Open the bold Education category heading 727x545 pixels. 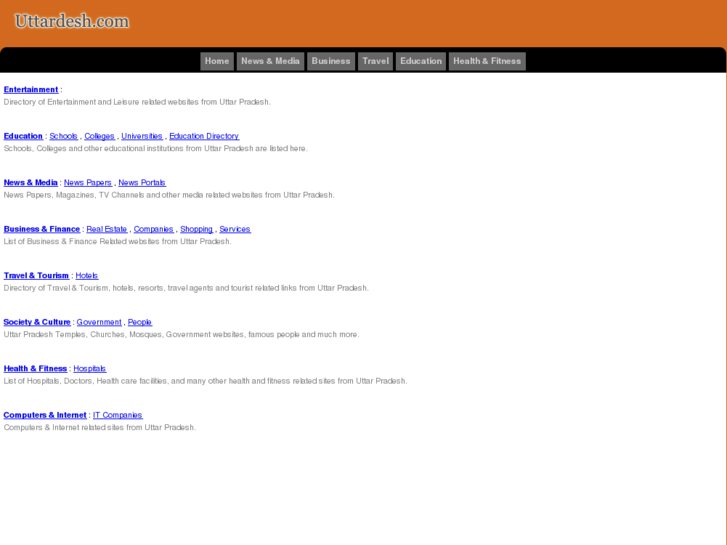pos(23,136)
